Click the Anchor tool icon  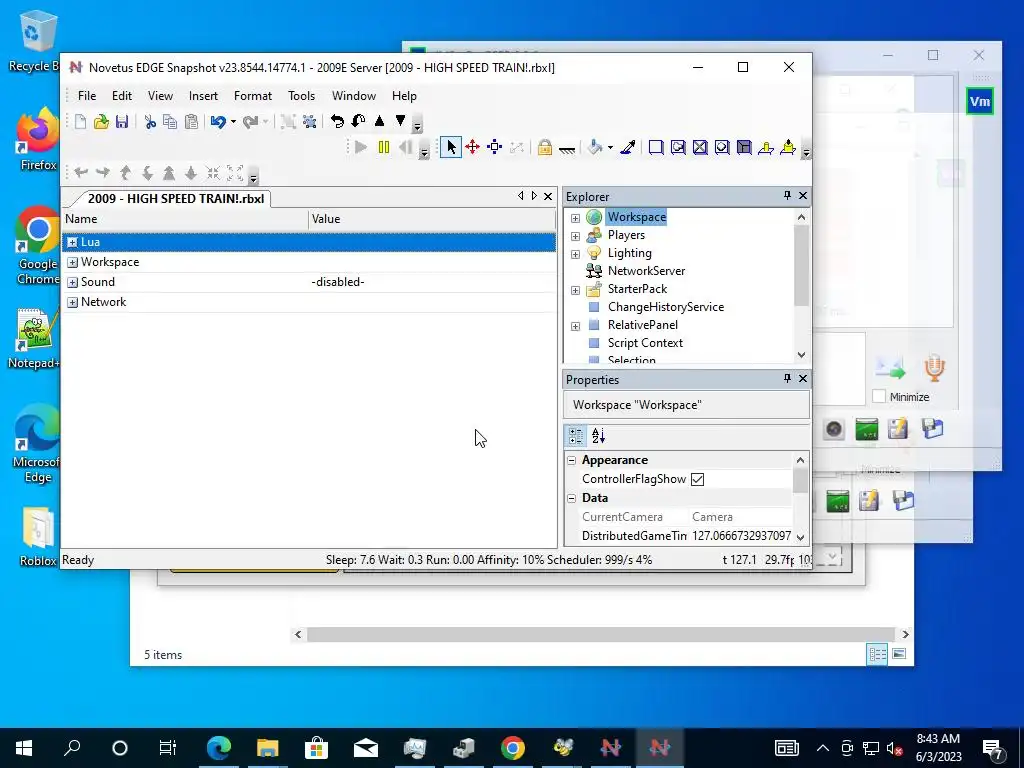[x=567, y=150]
